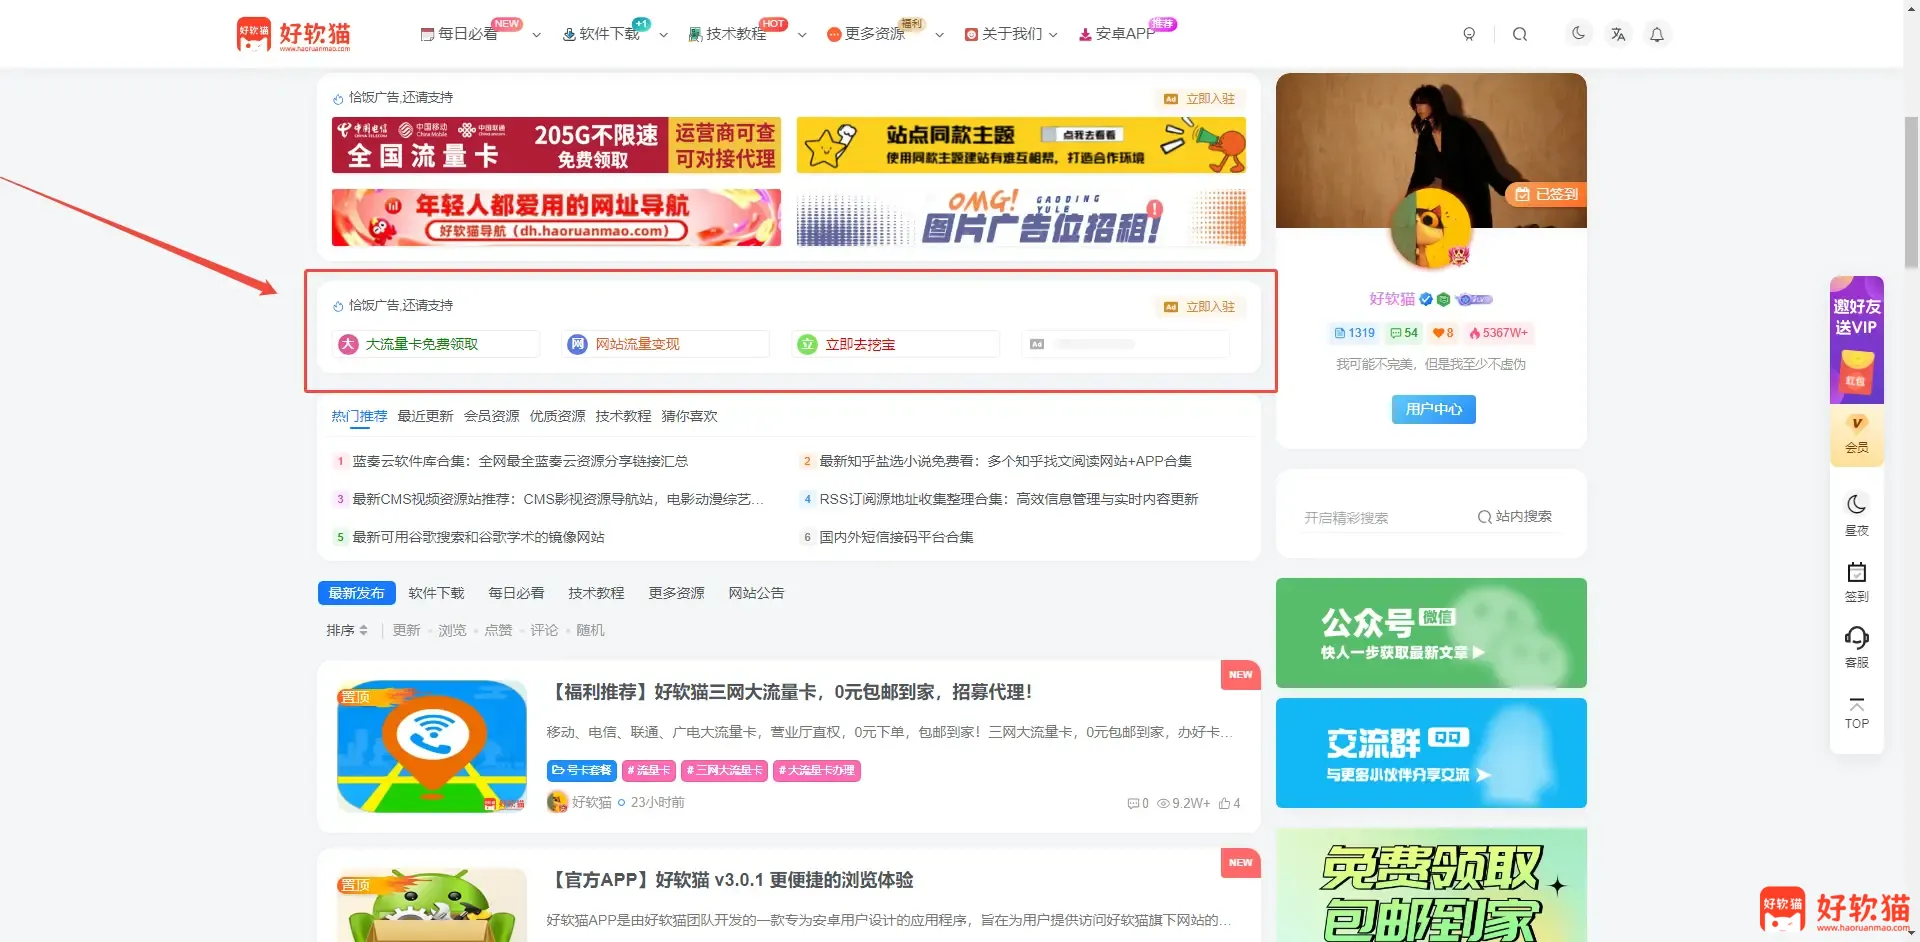The image size is (1920, 942).
Task: Open the 年轻人都爱用的网址导航 banner
Action: [x=556, y=217]
